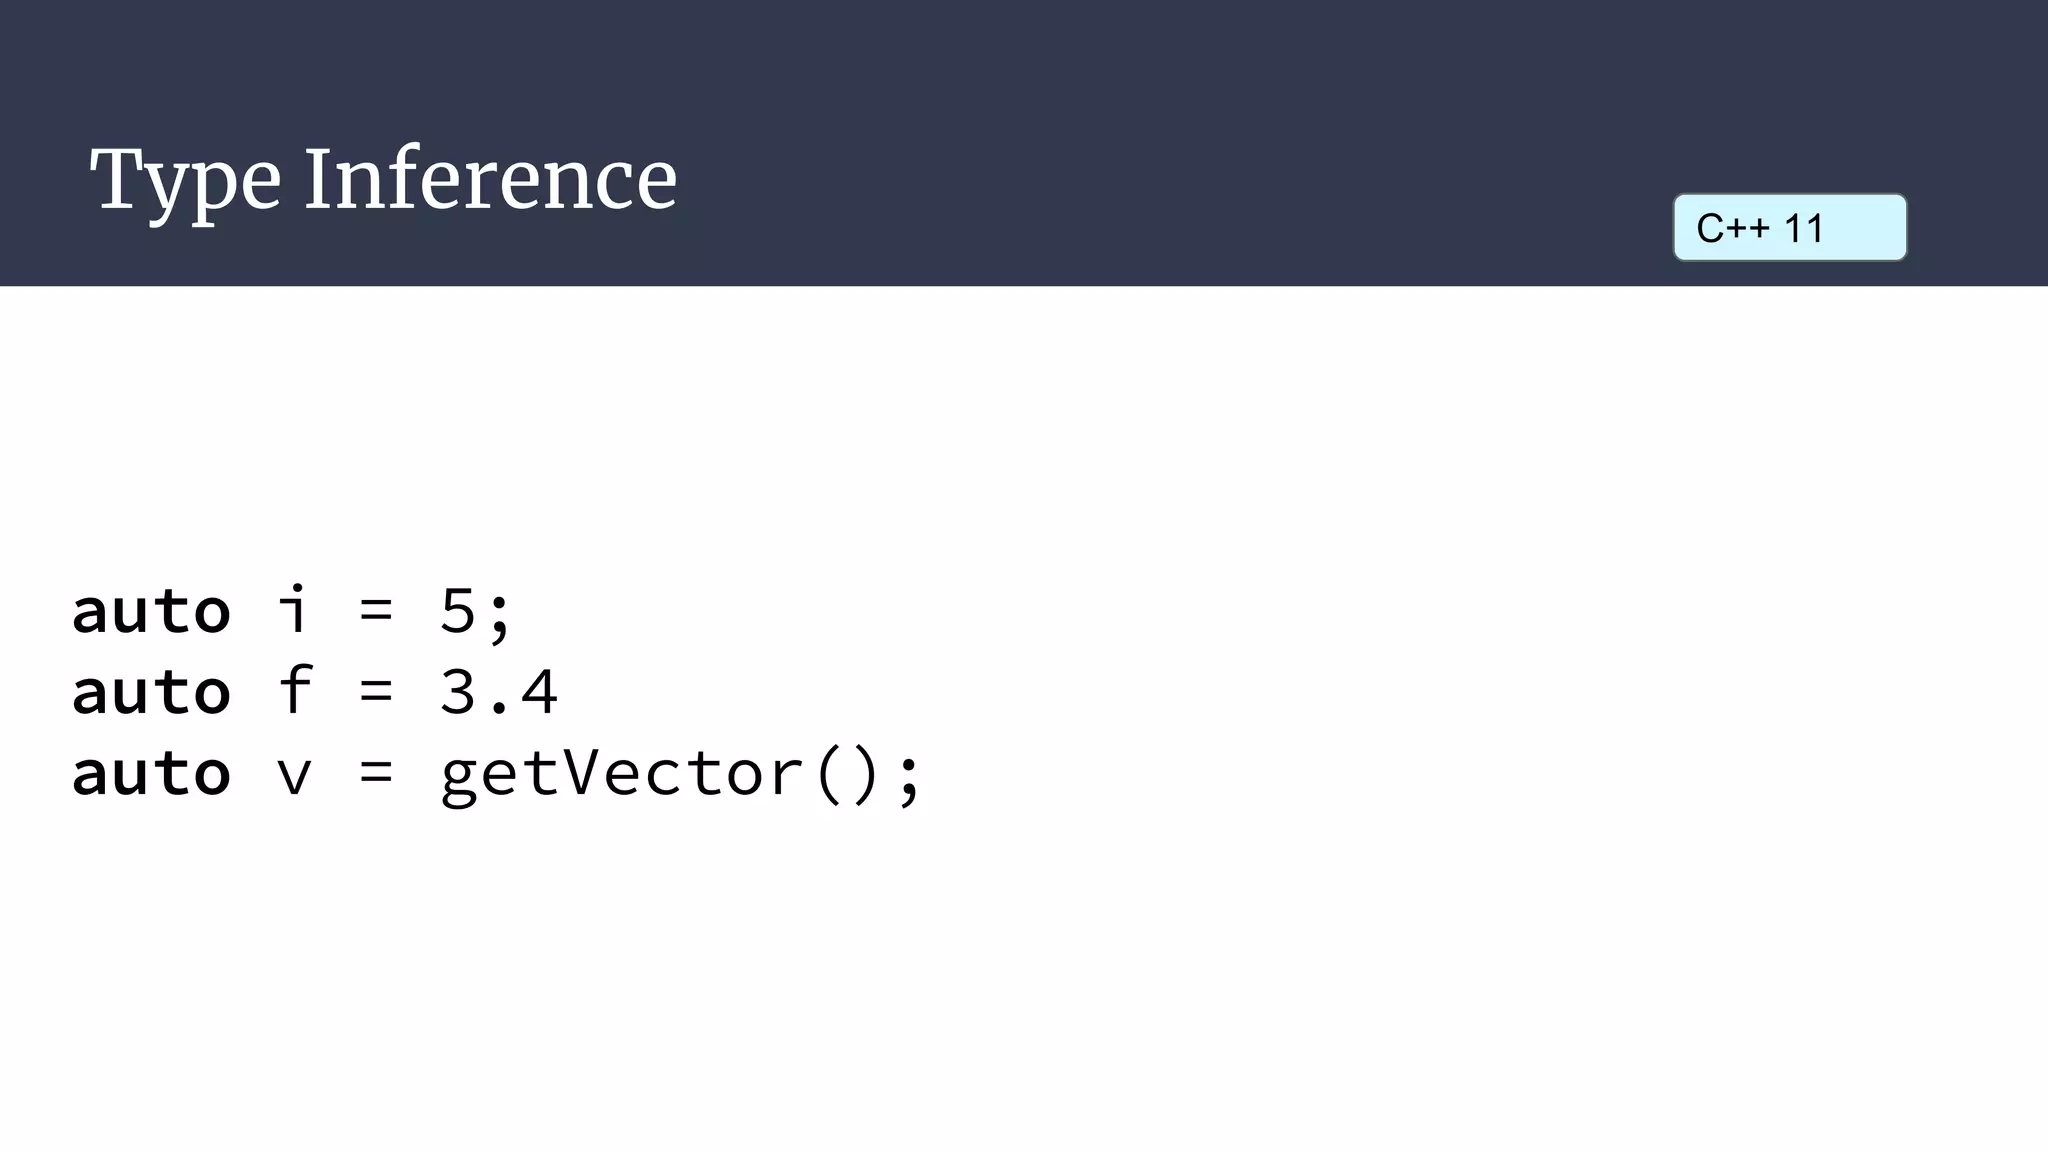Select the auto keyword before variable v
Image resolution: width=2048 pixels, height=1152 pixels.
[151, 774]
